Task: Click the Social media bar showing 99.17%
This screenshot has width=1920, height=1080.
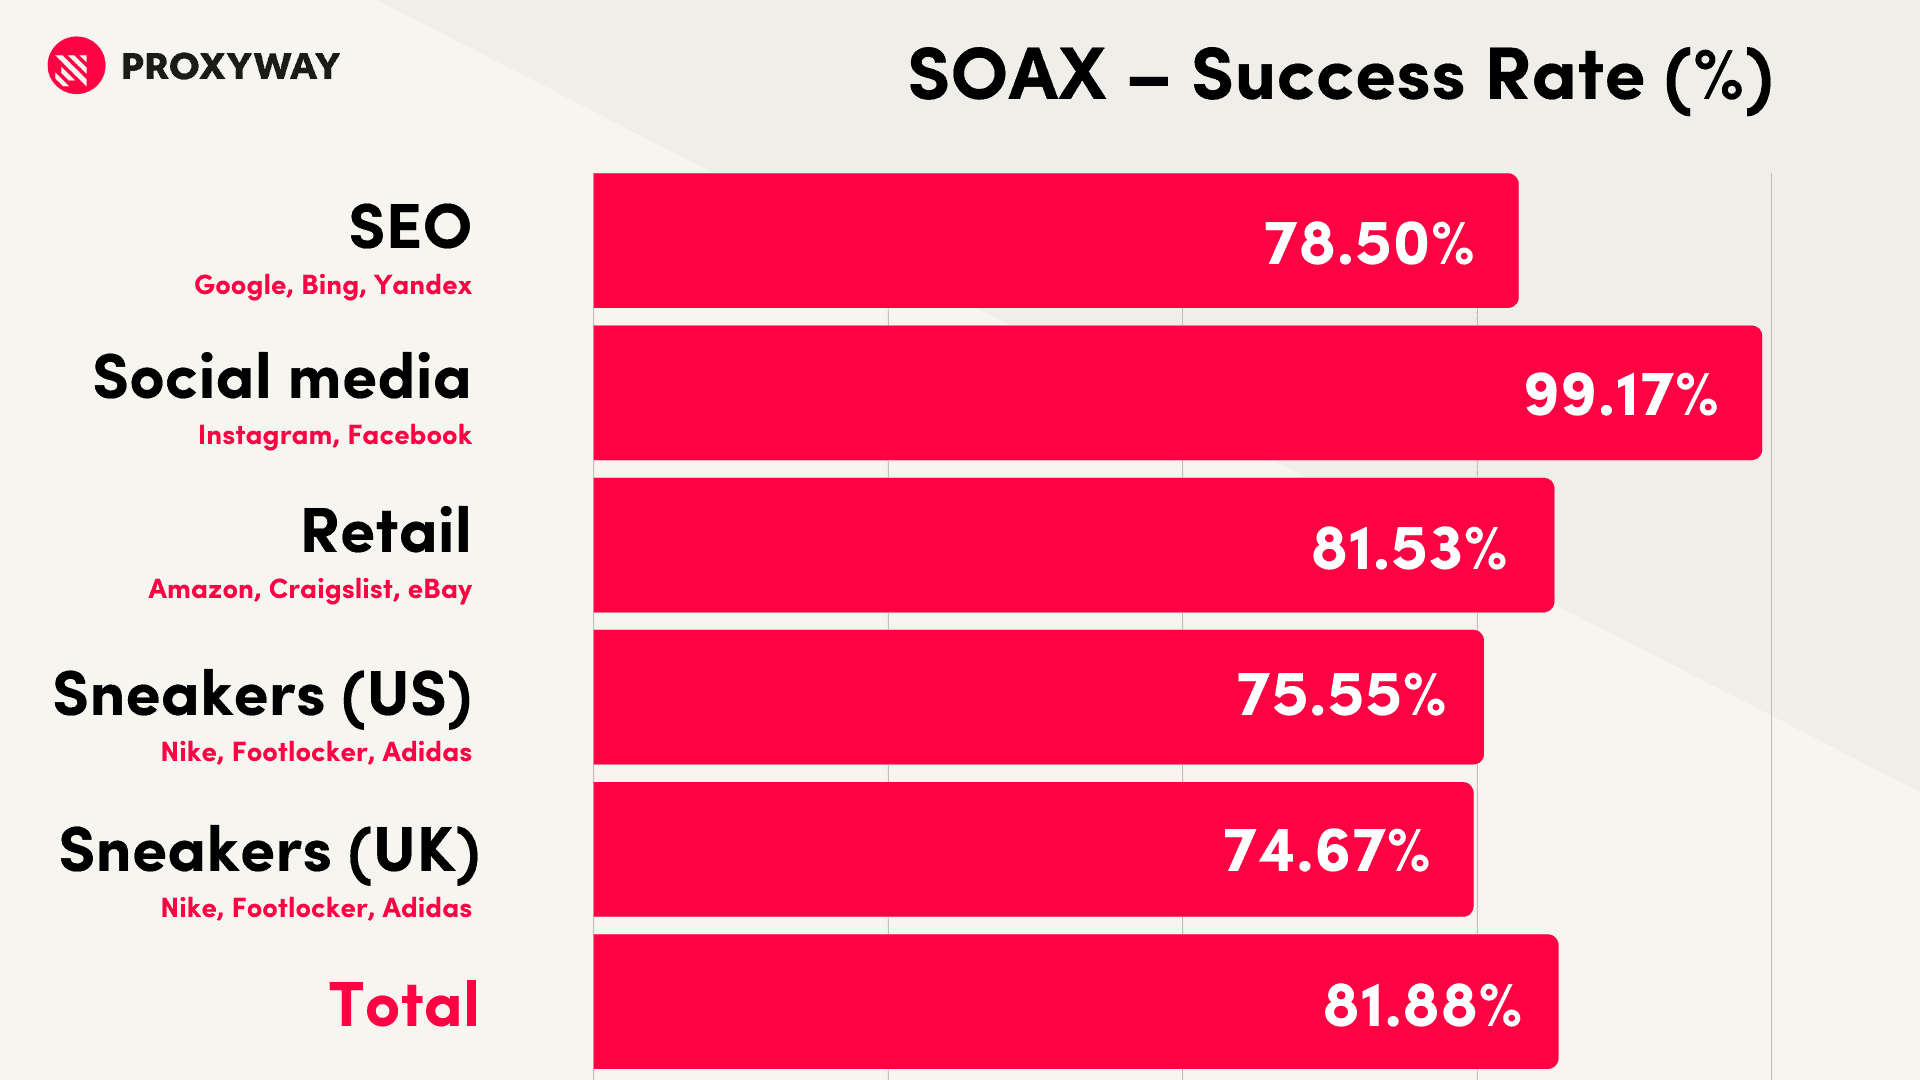Action: pos(1177,393)
